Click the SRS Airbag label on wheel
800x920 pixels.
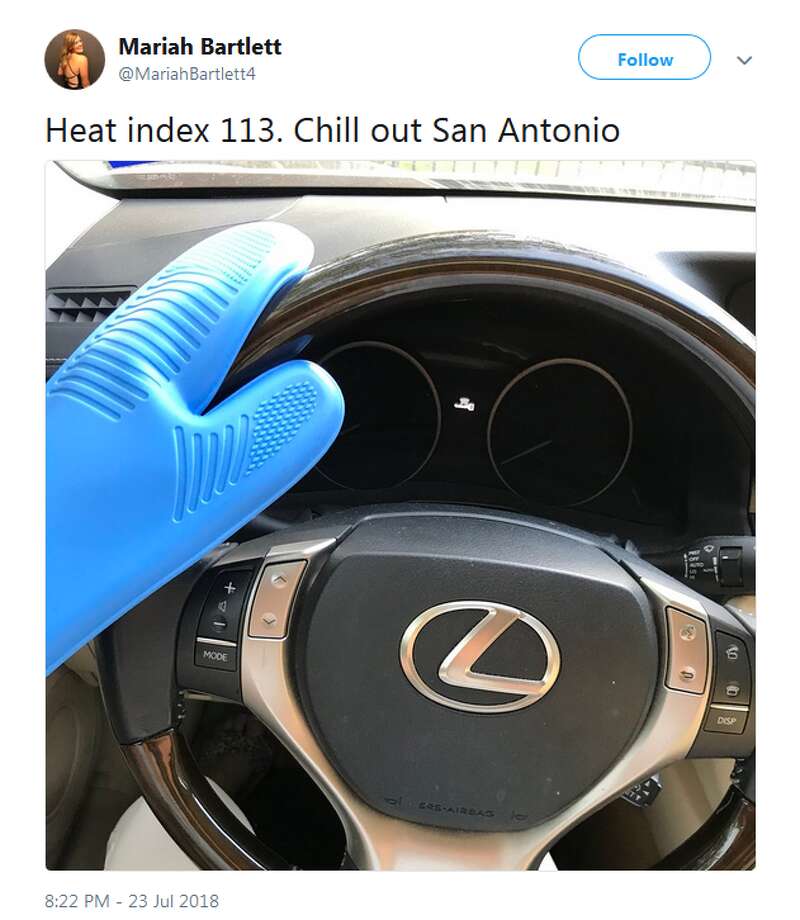pyautogui.click(x=456, y=810)
